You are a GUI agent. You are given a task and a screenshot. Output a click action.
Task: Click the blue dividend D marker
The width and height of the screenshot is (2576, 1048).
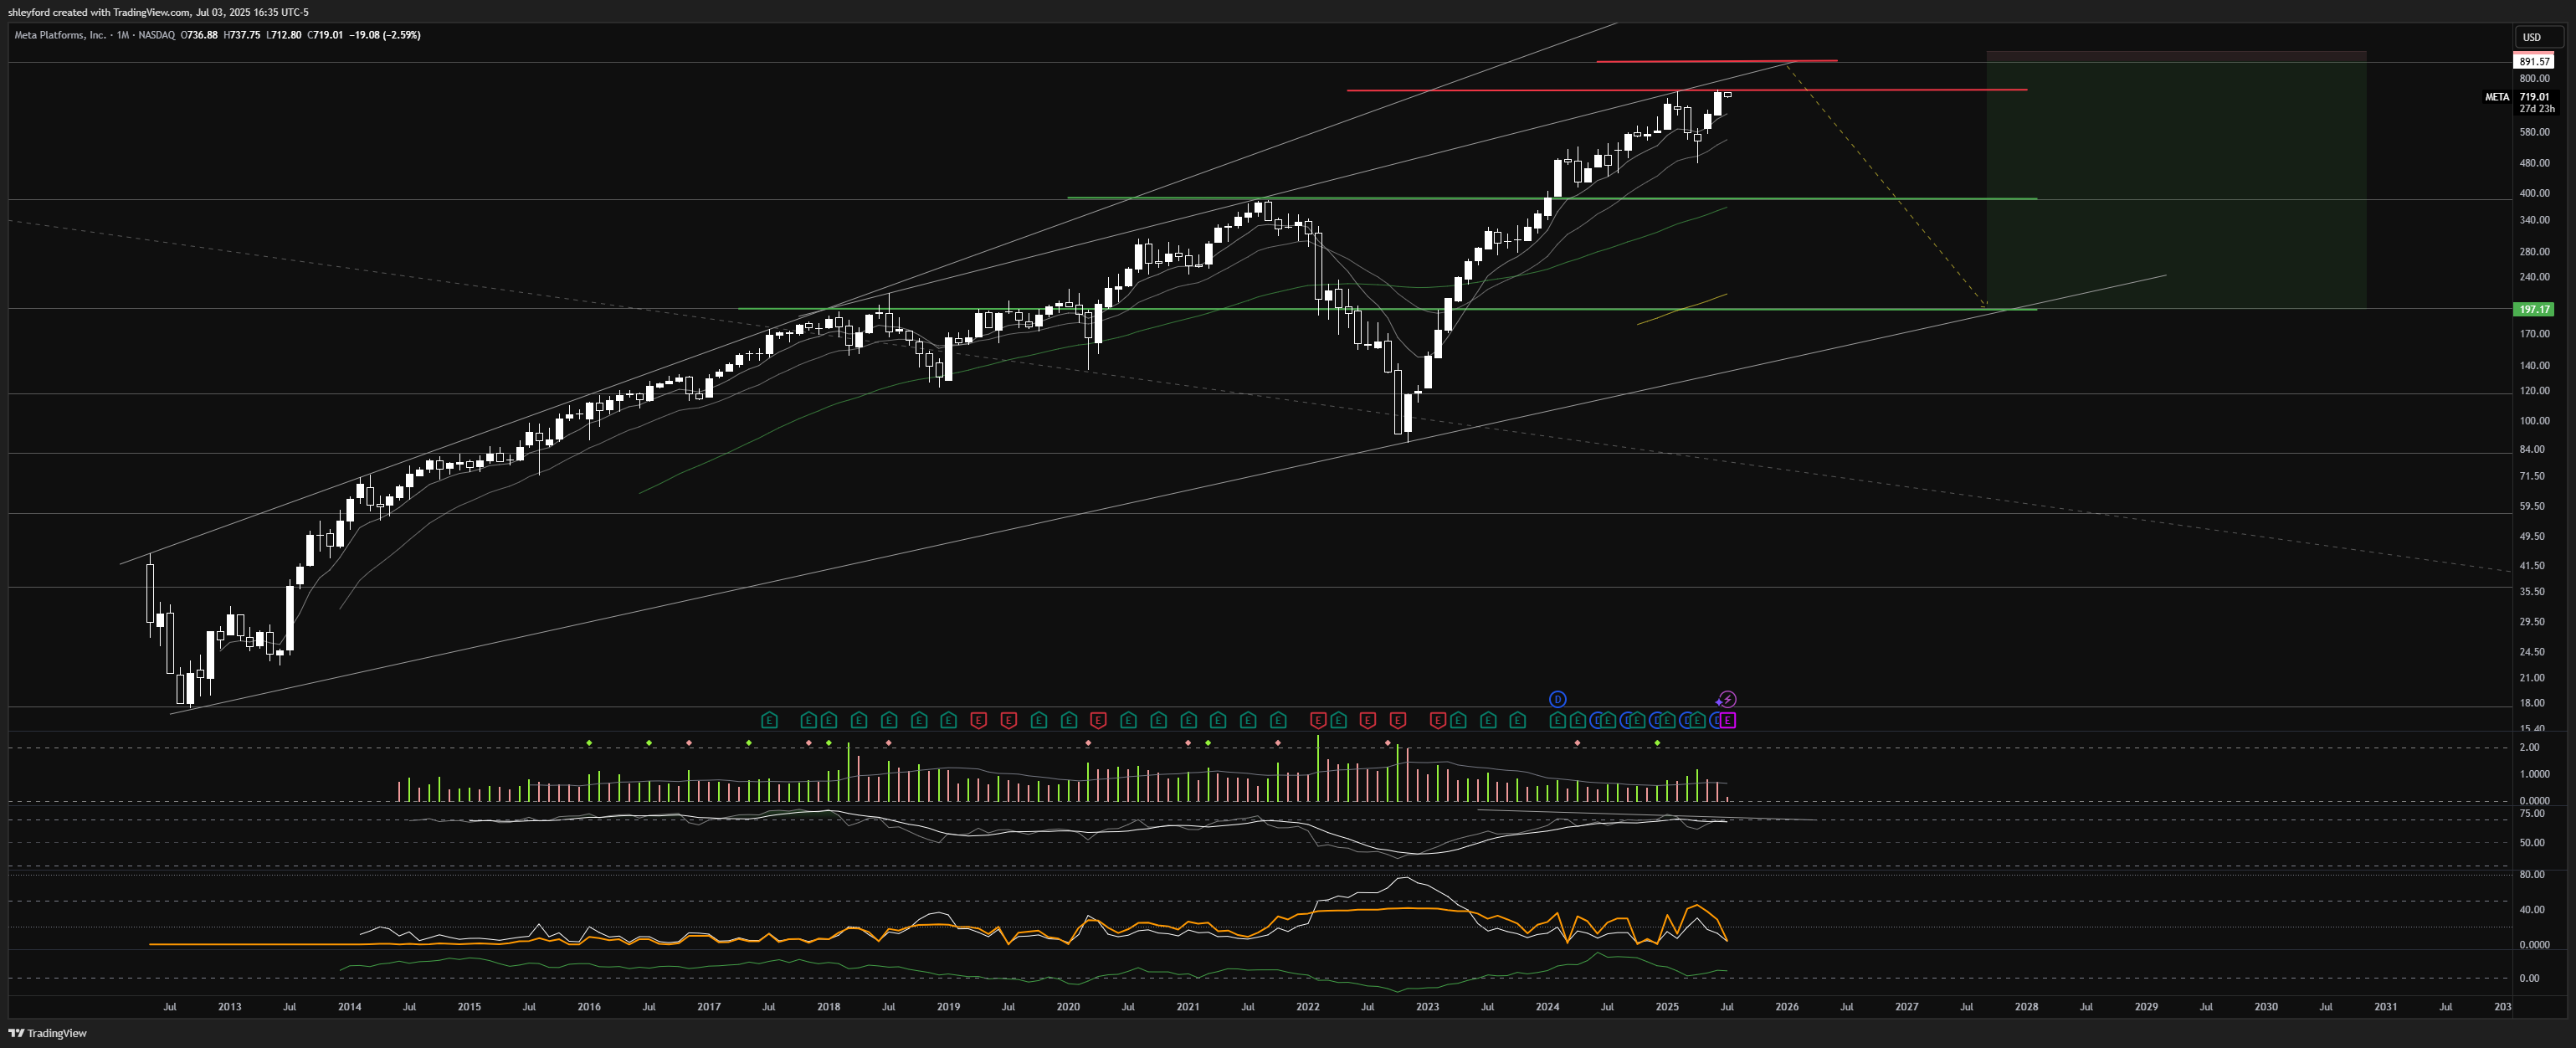tap(1557, 699)
